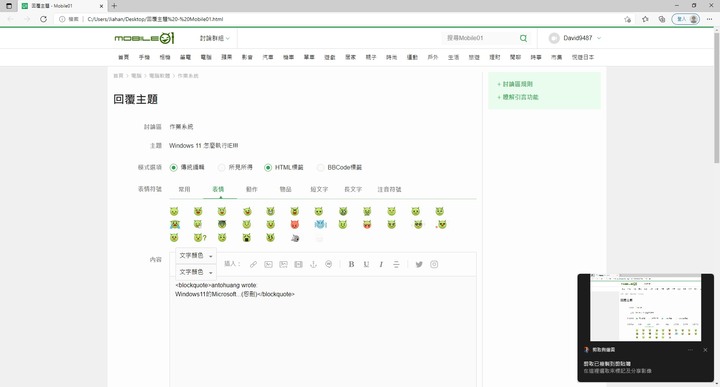
Task: Switch to the 動作 emoticon tab
Action: tap(252, 189)
